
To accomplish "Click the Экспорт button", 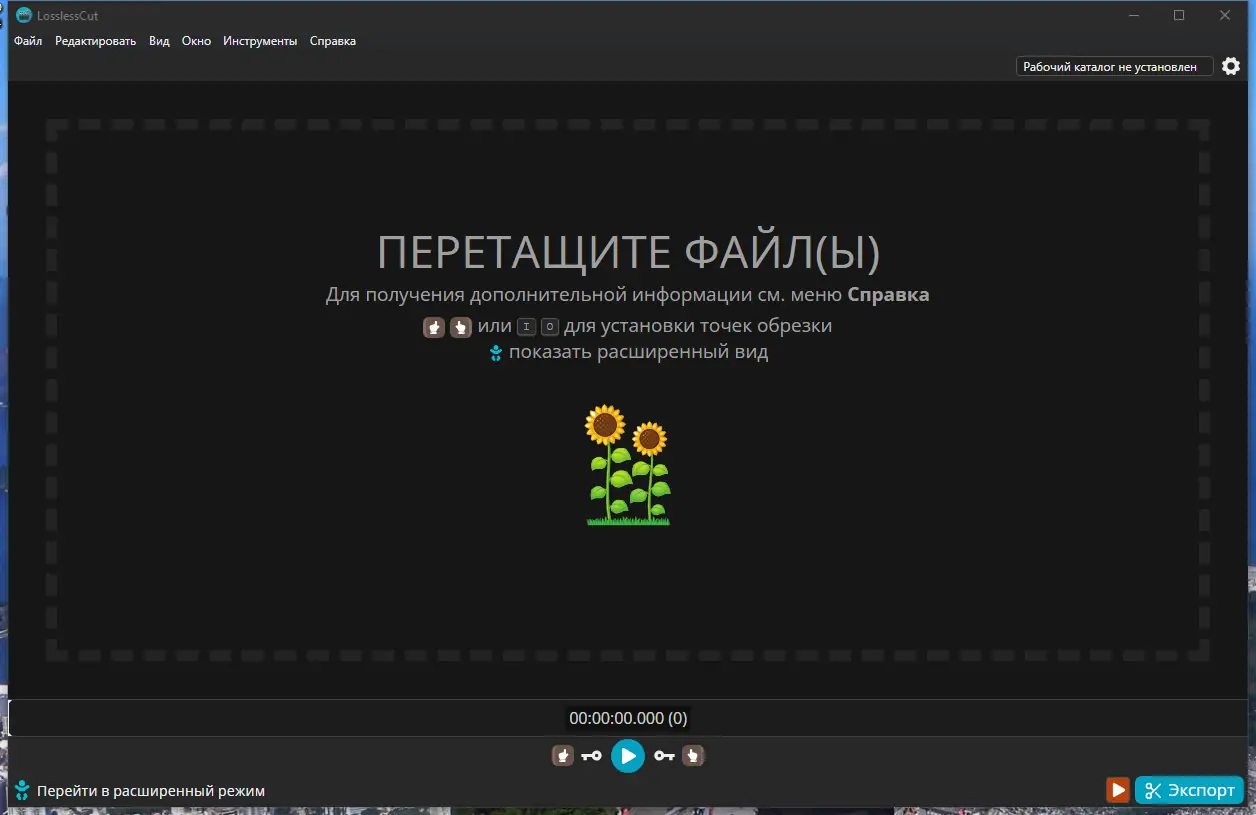I will 1189,789.
